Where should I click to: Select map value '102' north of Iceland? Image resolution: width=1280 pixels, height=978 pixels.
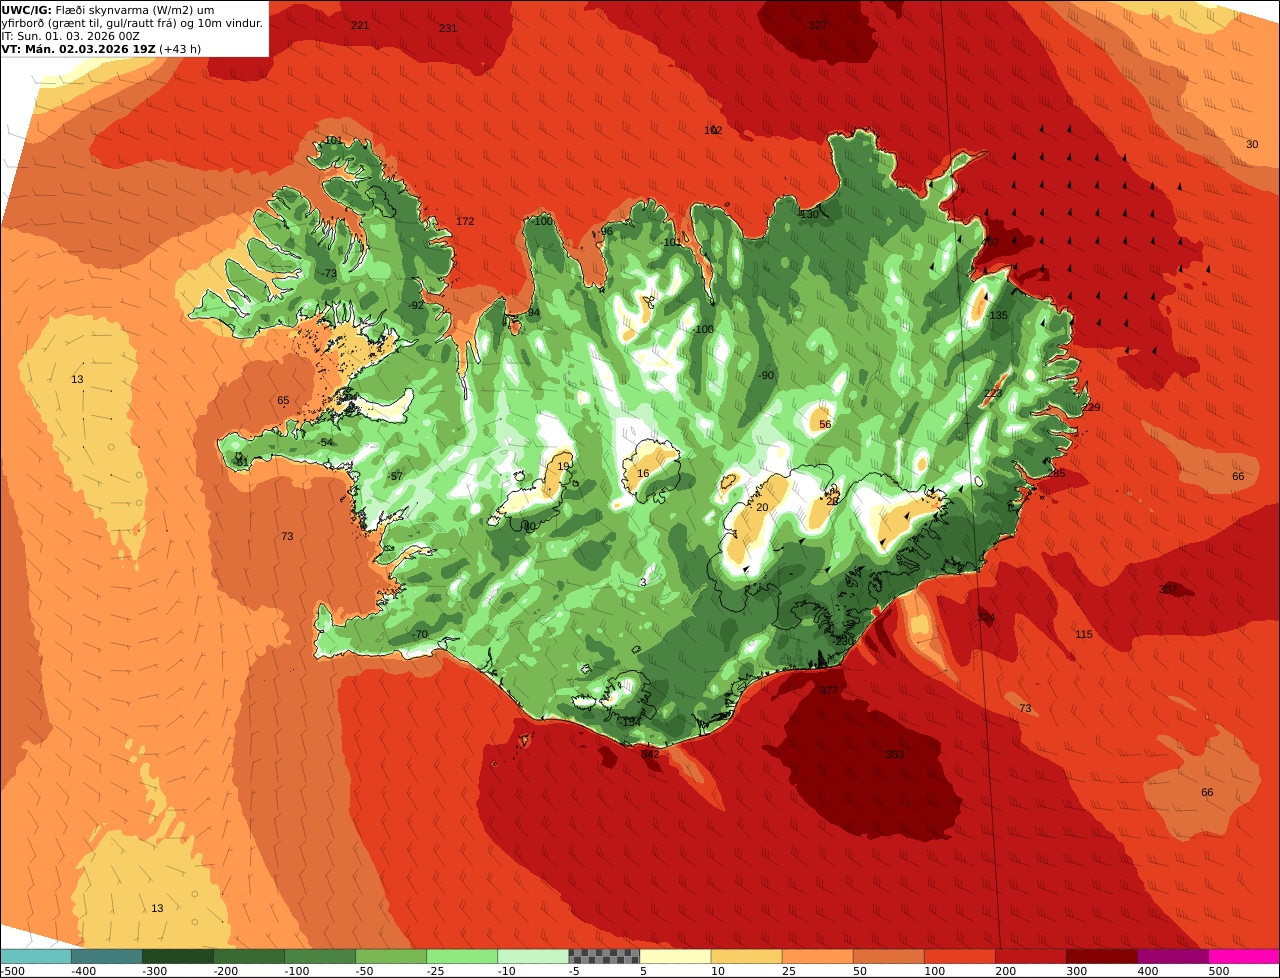tap(713, 130)
